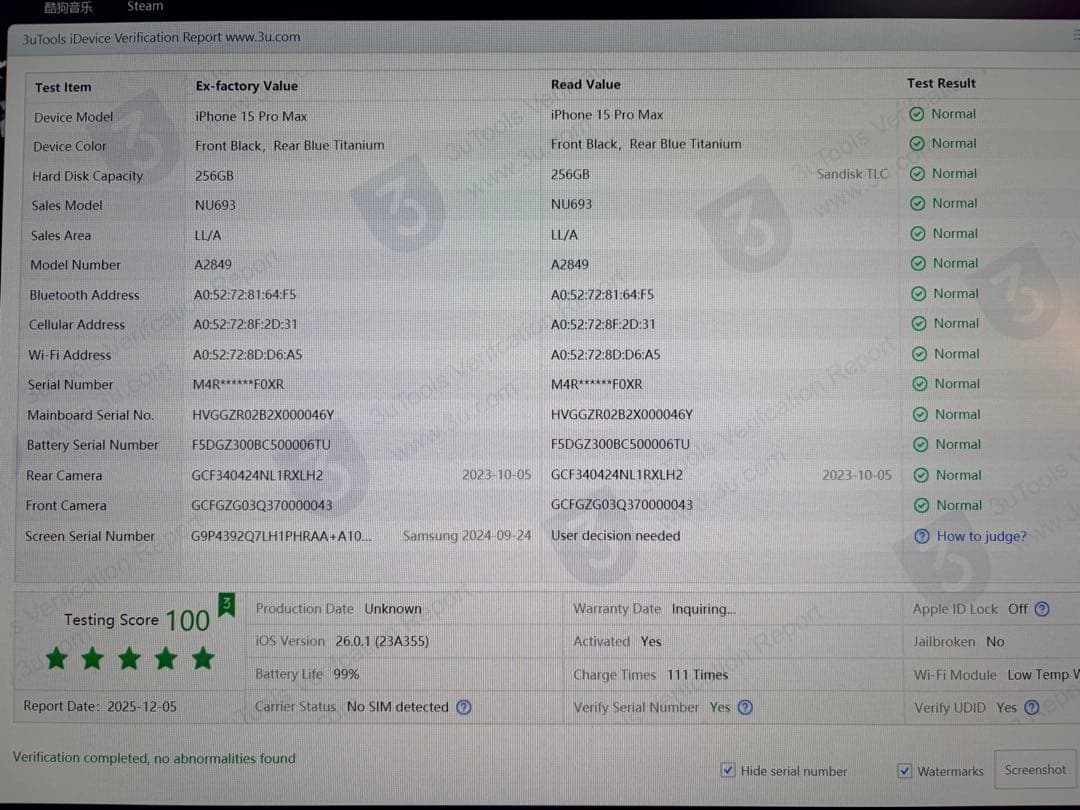
Task: Click the green check icon for Mainboard Serial No.
Action: (x=920, y=415)
